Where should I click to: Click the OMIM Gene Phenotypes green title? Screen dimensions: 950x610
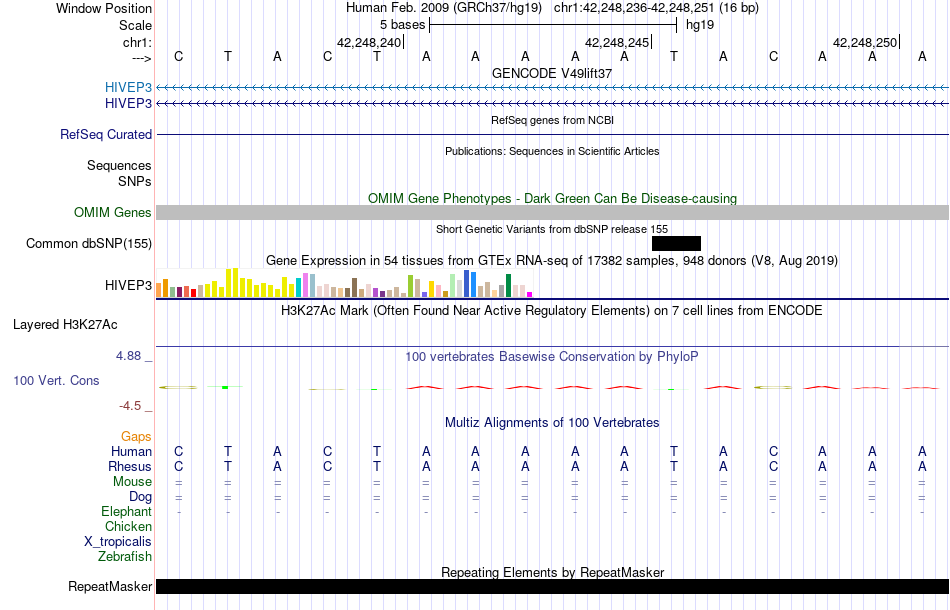pyautogui.click(x=553, y=199)
